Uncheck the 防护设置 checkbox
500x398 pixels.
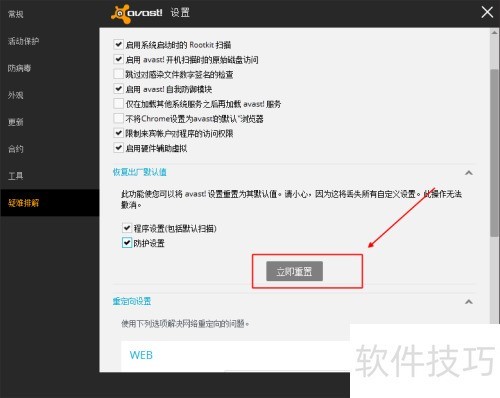(127, 243)
